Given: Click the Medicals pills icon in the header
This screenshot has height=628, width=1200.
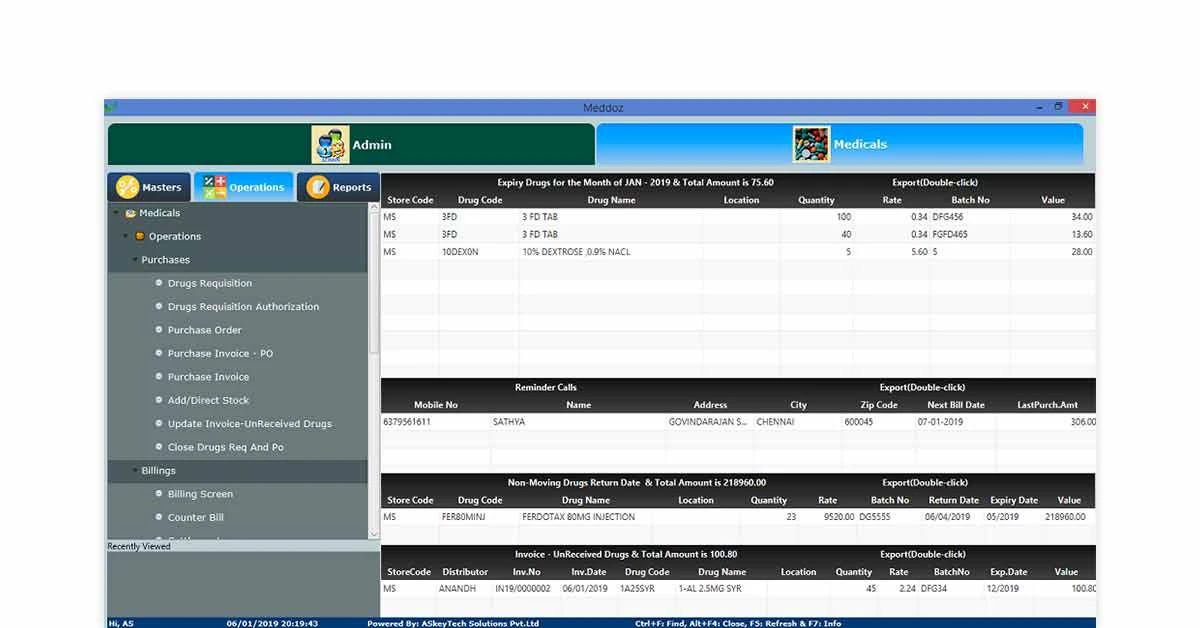Looking at the screenshot, I should click(x=809, y=143).
